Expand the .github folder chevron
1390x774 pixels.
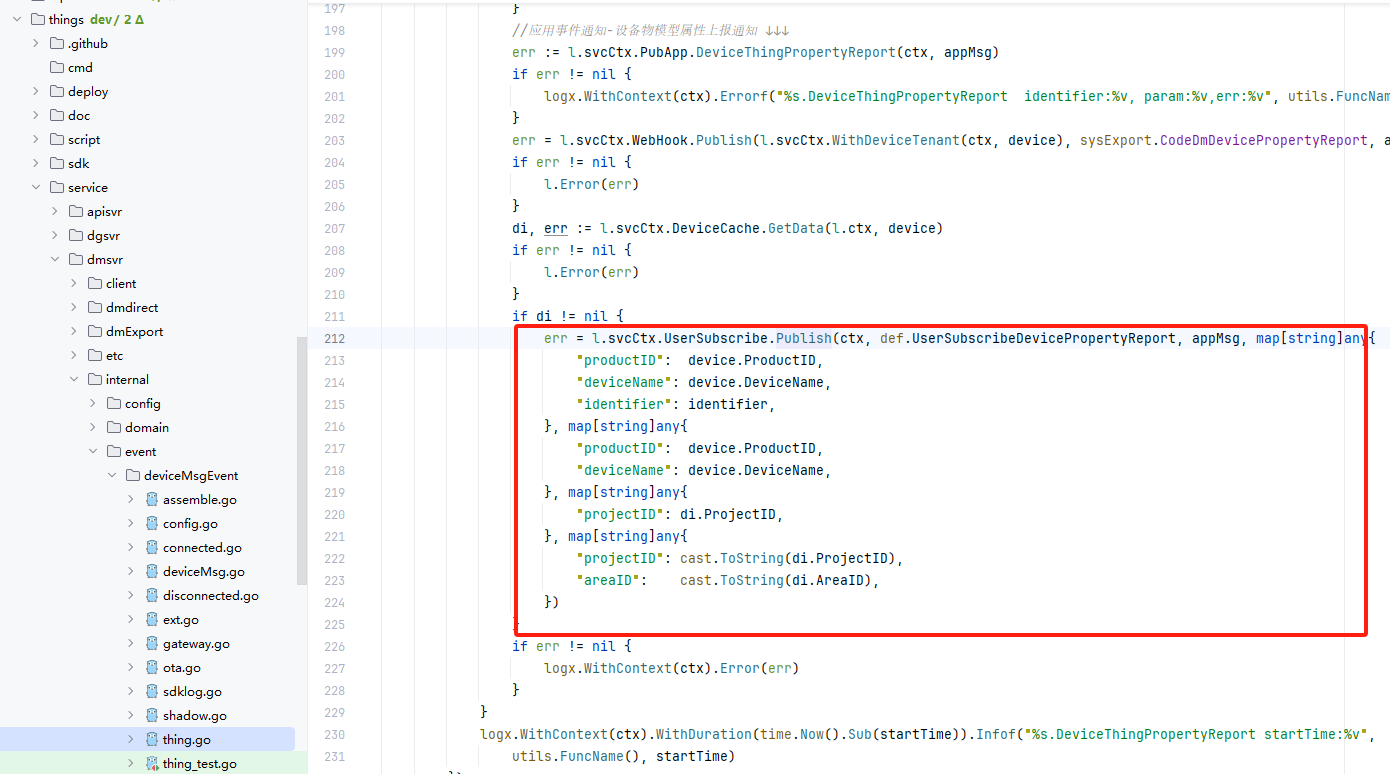click(36, 43)
